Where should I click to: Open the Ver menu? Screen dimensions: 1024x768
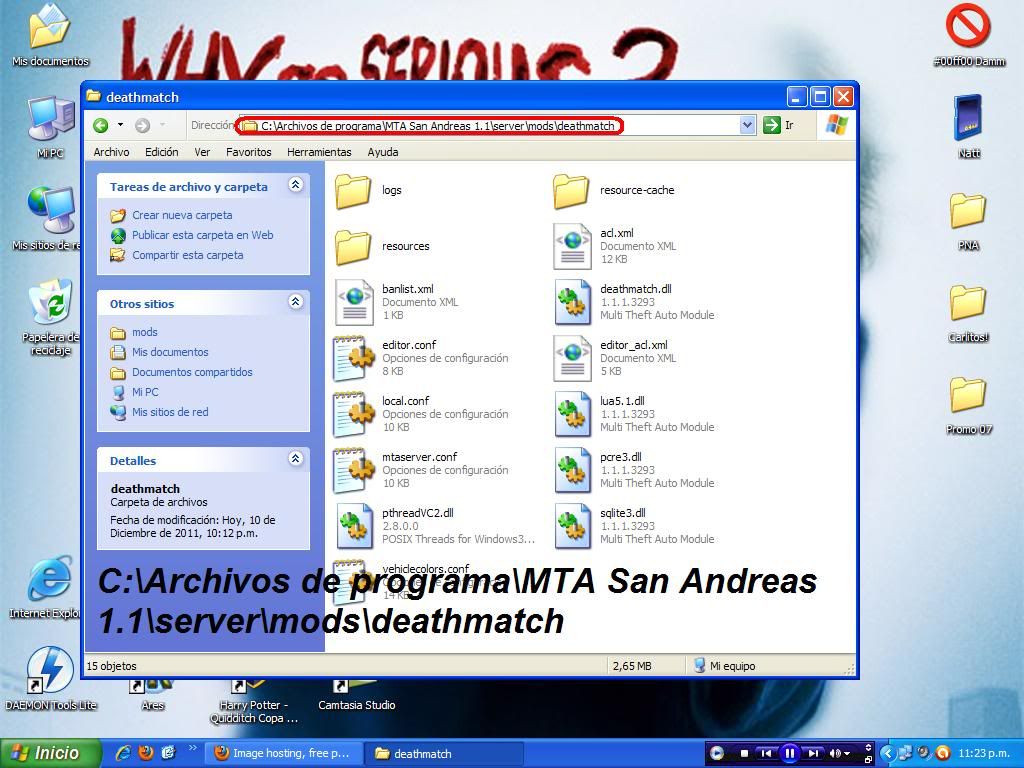coord(202,152)
